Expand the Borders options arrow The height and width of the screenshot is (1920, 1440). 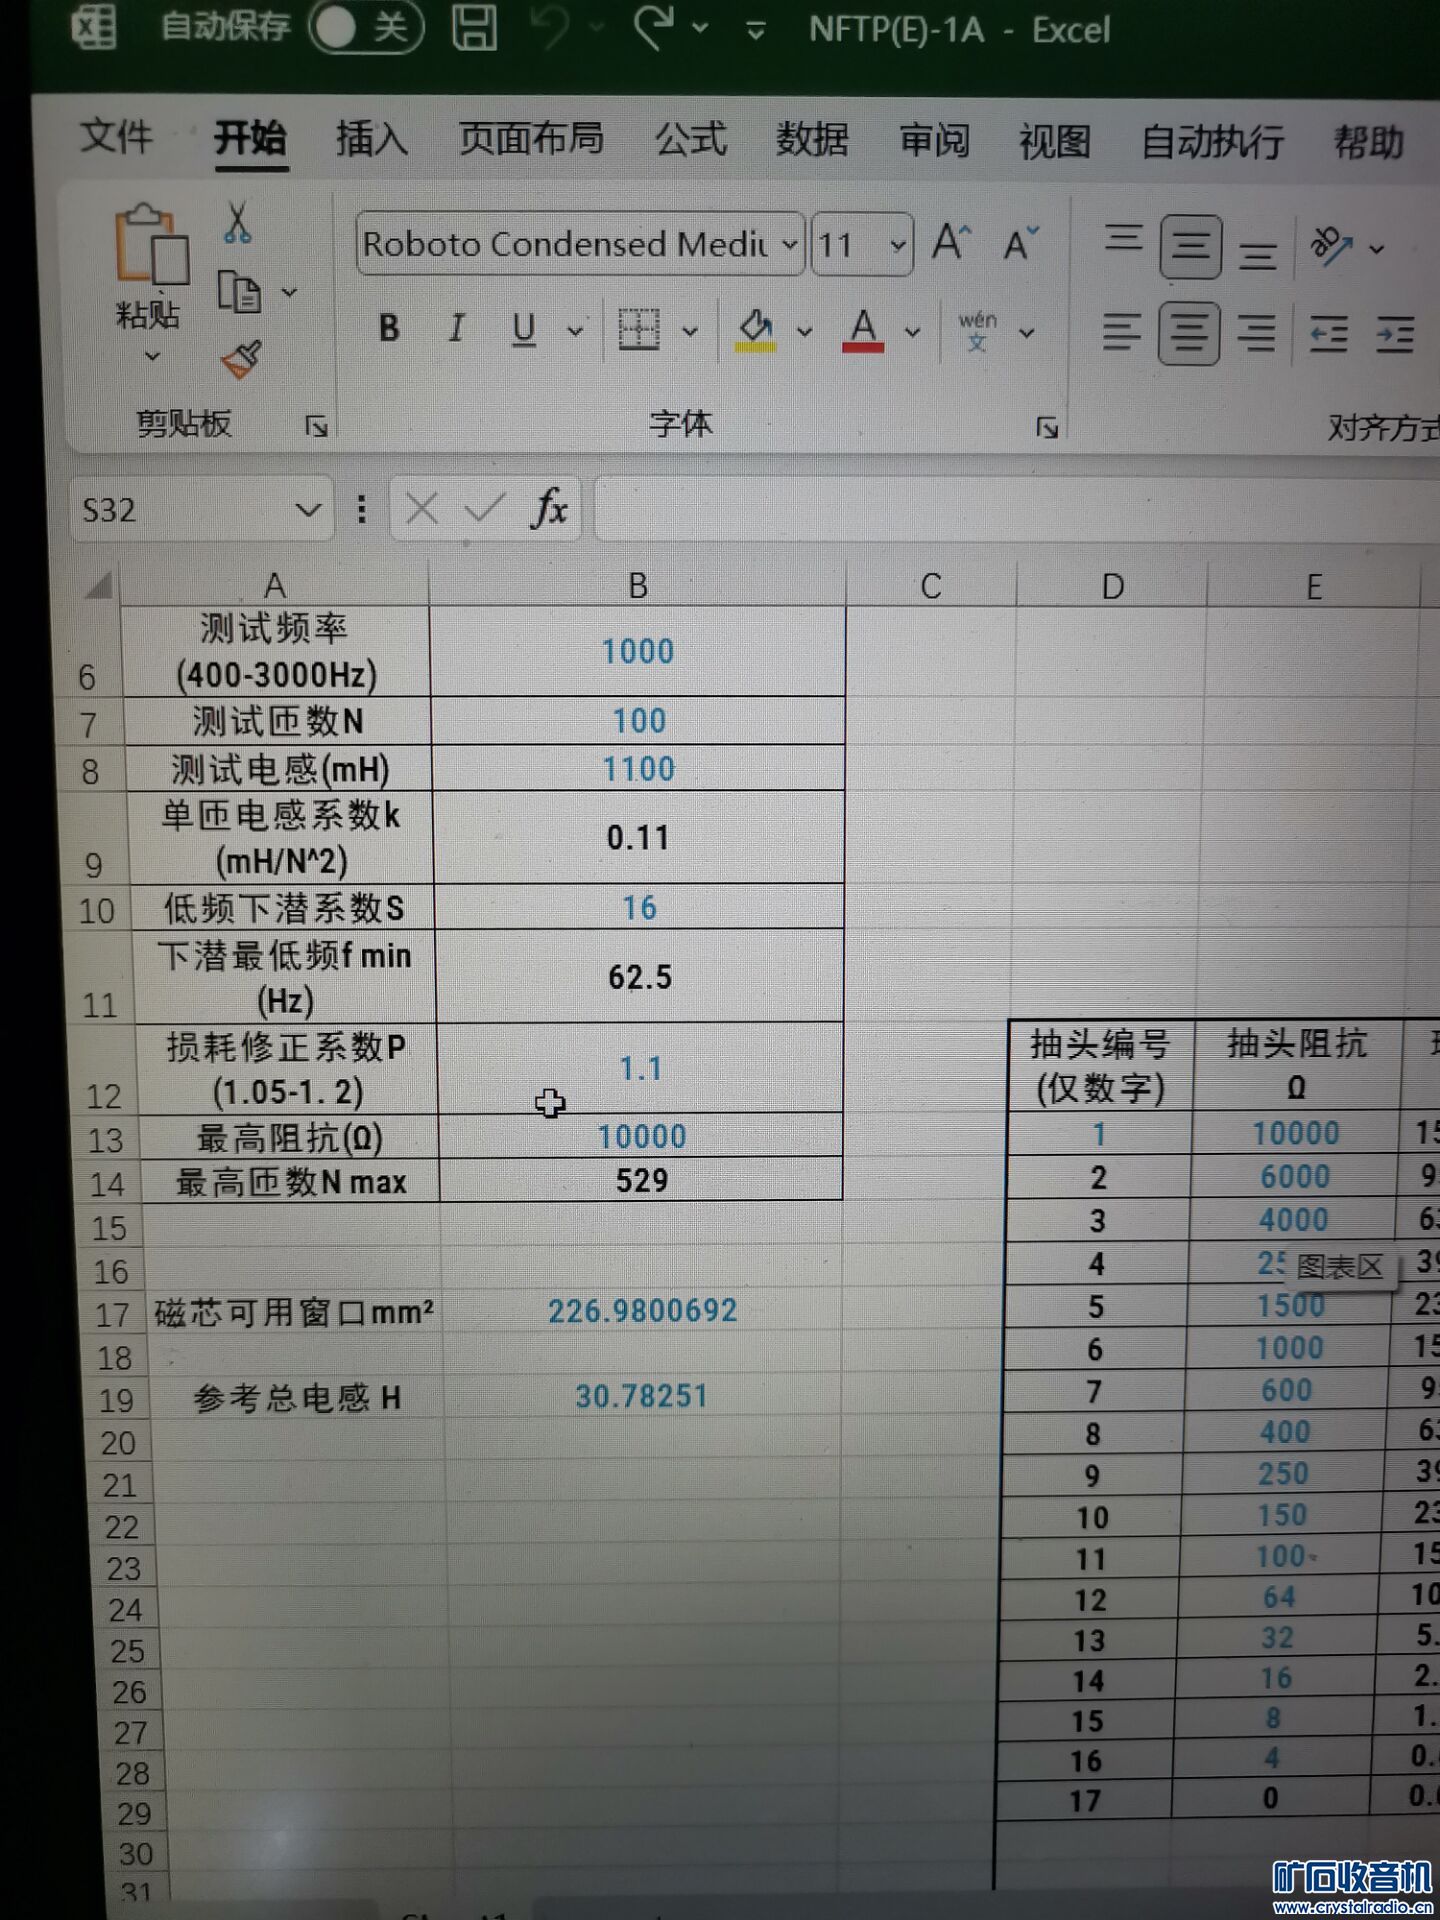[690, 331]
